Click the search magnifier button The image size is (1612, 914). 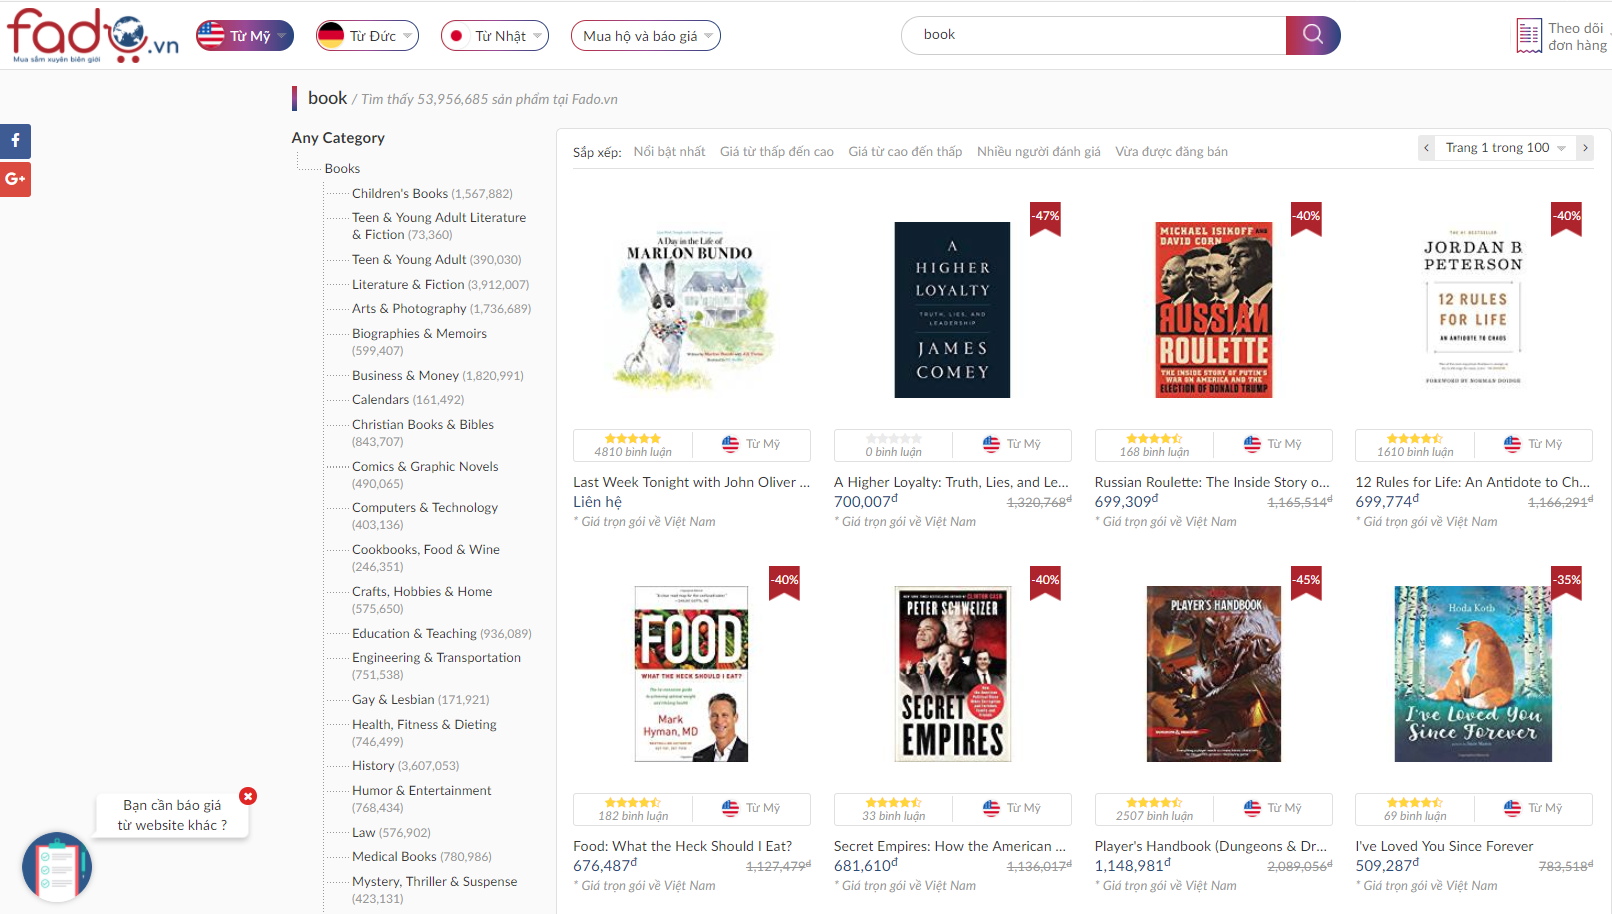point(1313,35)
